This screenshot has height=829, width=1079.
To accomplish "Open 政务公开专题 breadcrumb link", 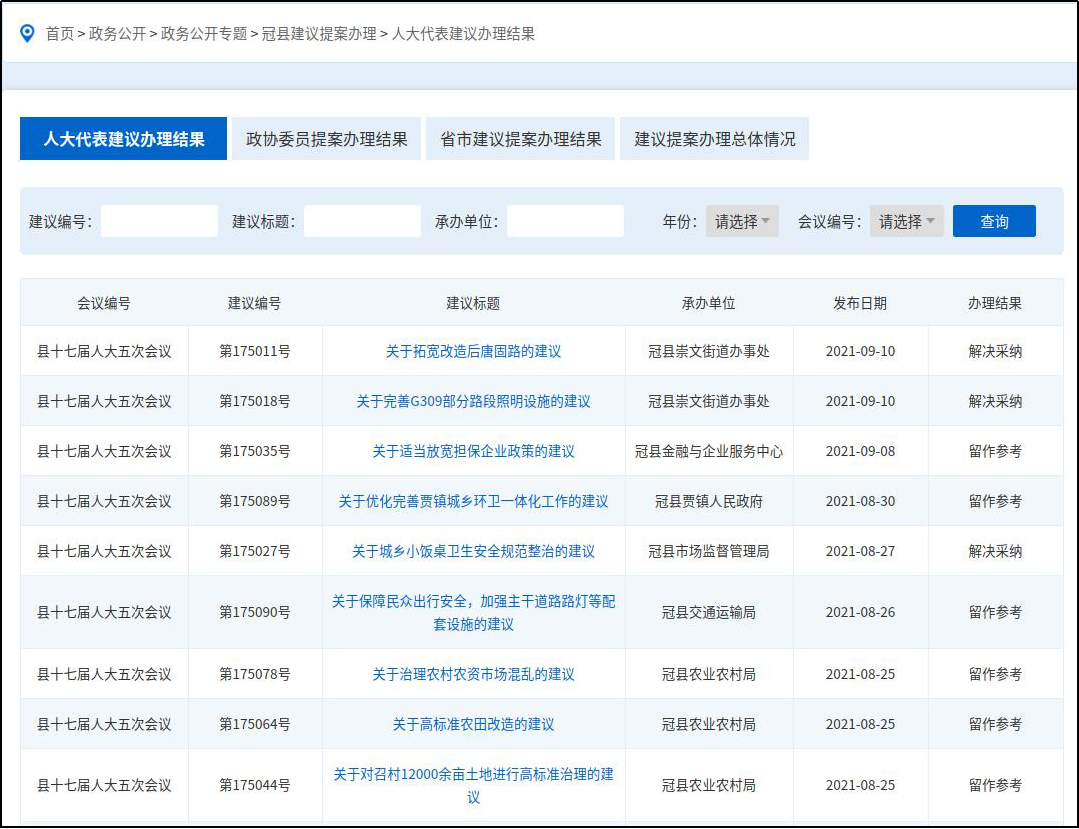I will click(x=204, y=34).
